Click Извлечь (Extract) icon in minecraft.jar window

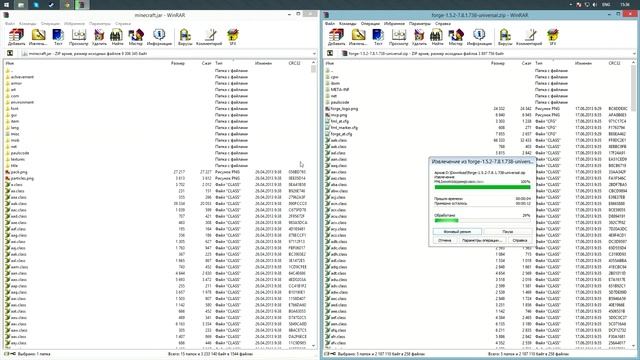coord(38,37)
